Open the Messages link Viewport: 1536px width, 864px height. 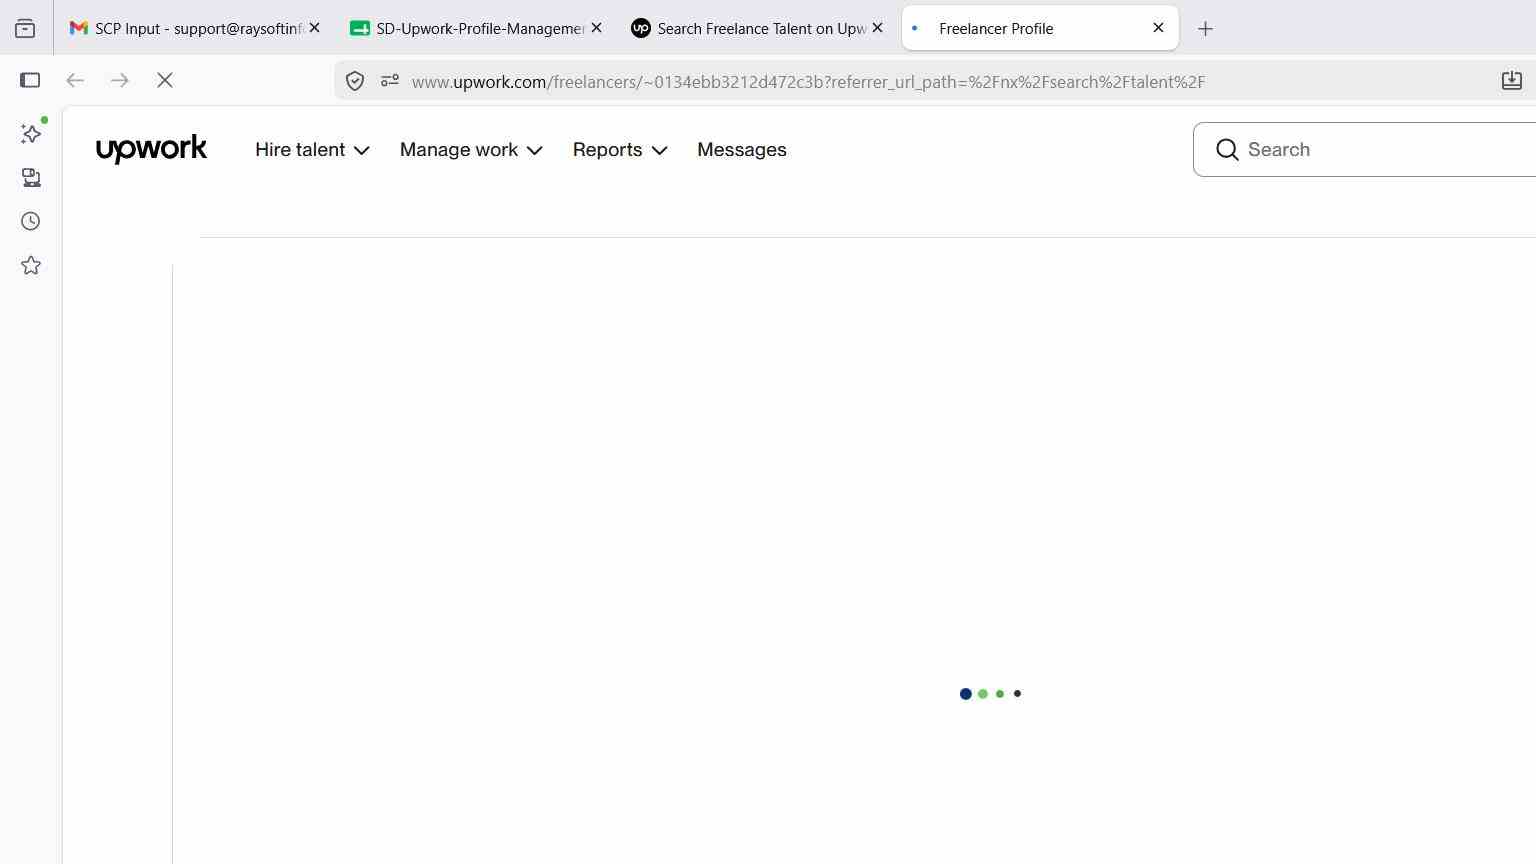click(742, 150)
